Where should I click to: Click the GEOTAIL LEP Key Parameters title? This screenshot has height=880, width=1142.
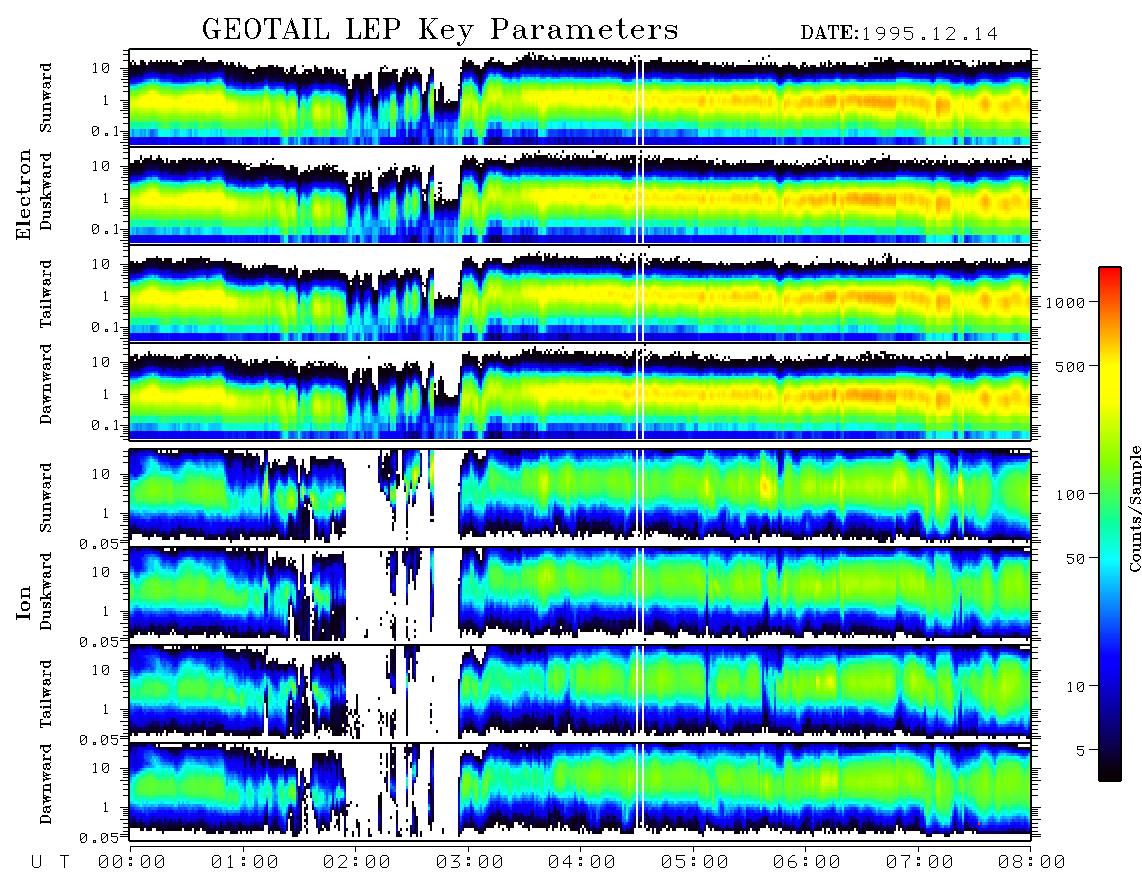pyautogui.click(x=440, y=30)
